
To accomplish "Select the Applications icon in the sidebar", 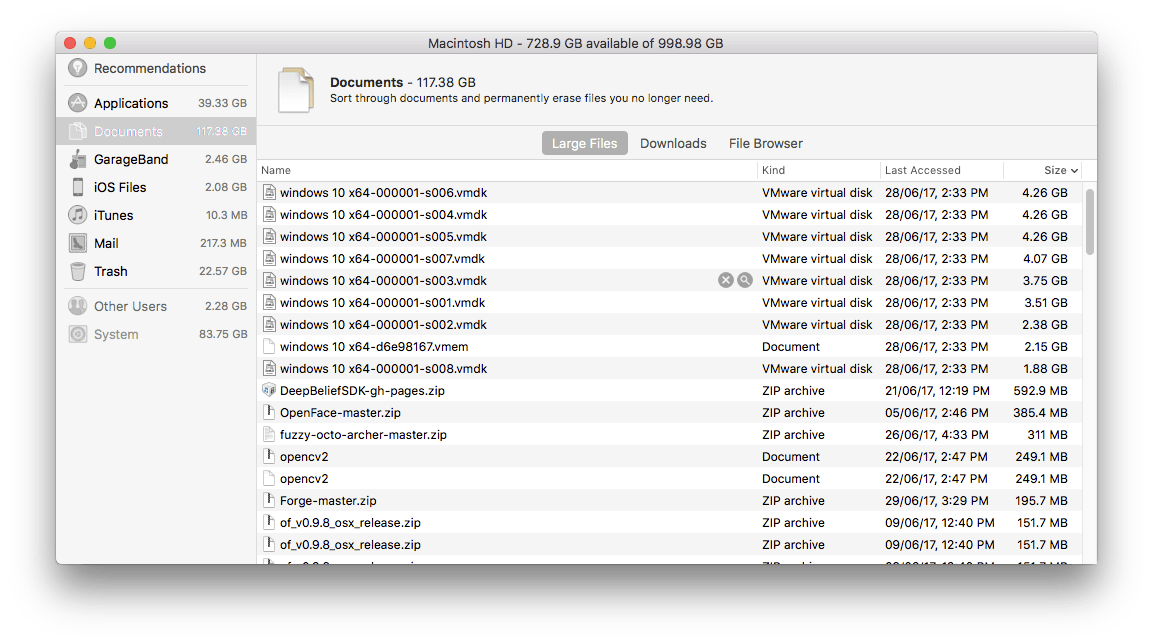I will pos(77,103).
